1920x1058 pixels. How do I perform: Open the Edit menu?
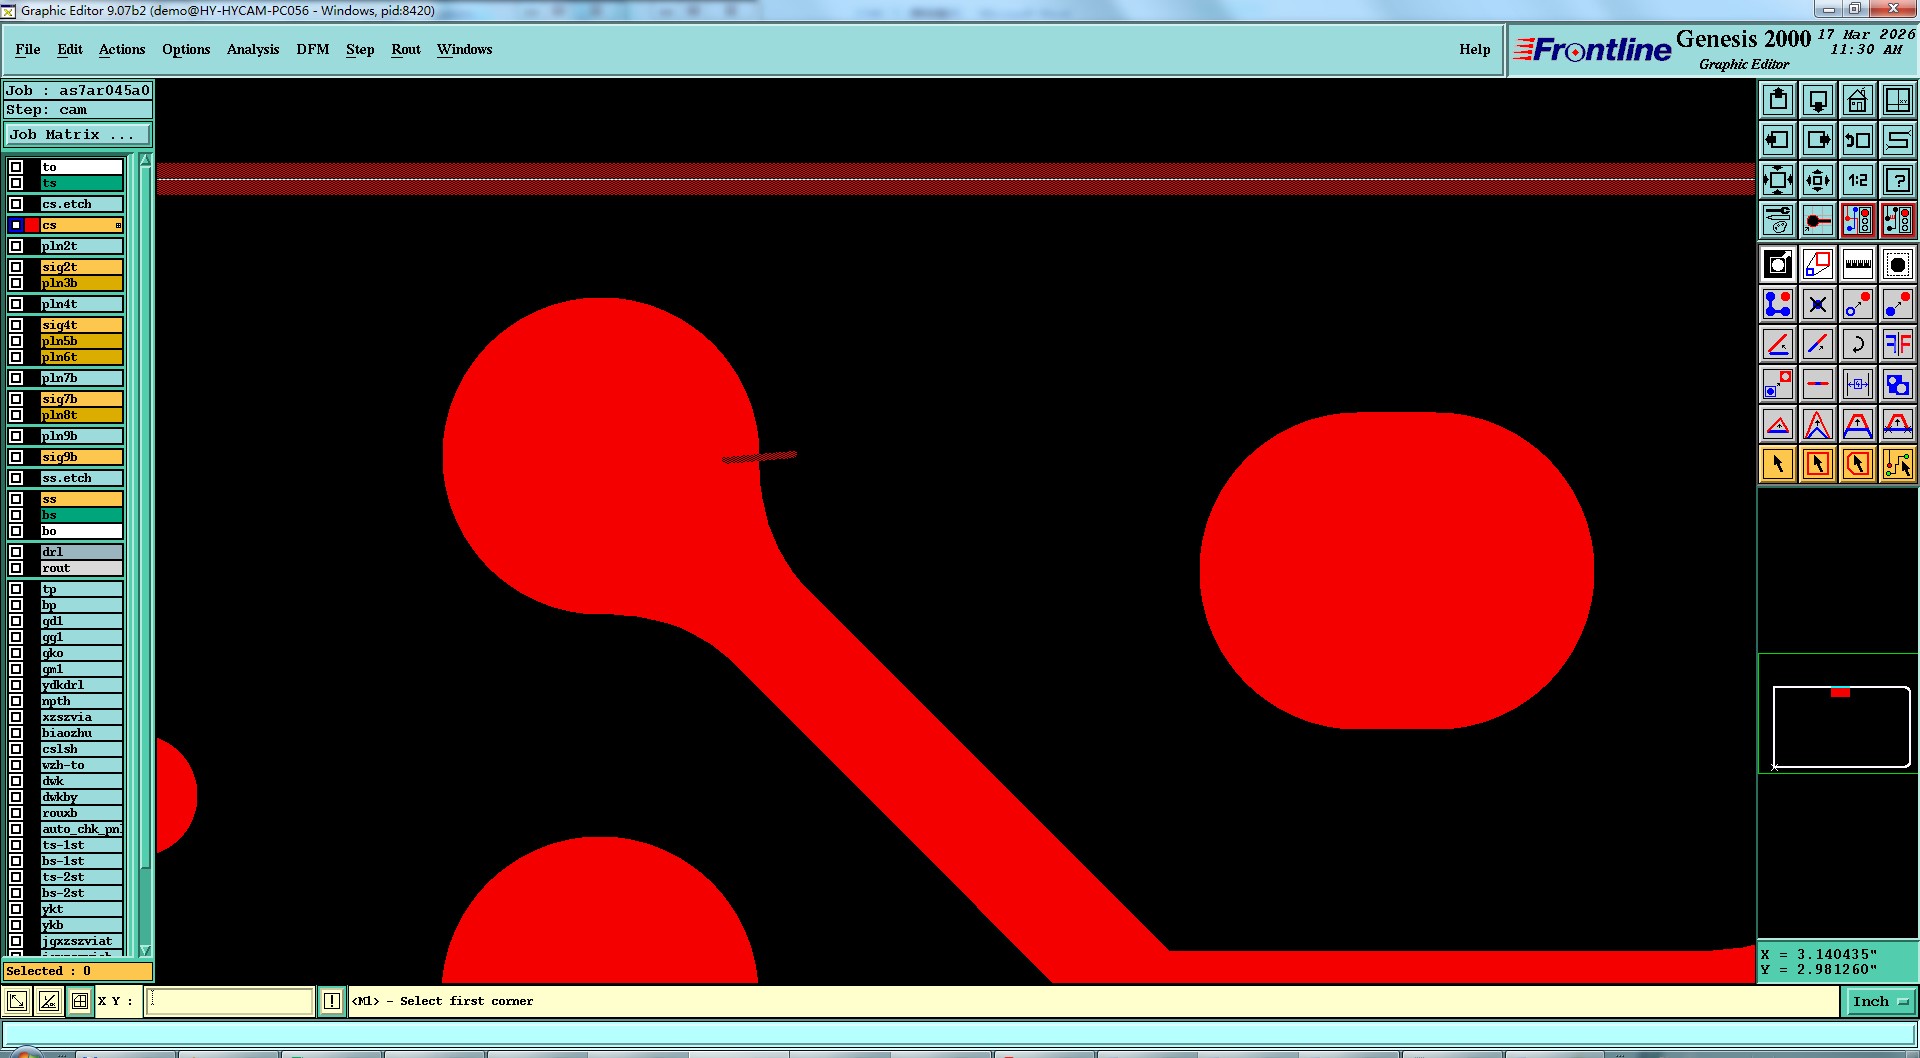[70, 49]
